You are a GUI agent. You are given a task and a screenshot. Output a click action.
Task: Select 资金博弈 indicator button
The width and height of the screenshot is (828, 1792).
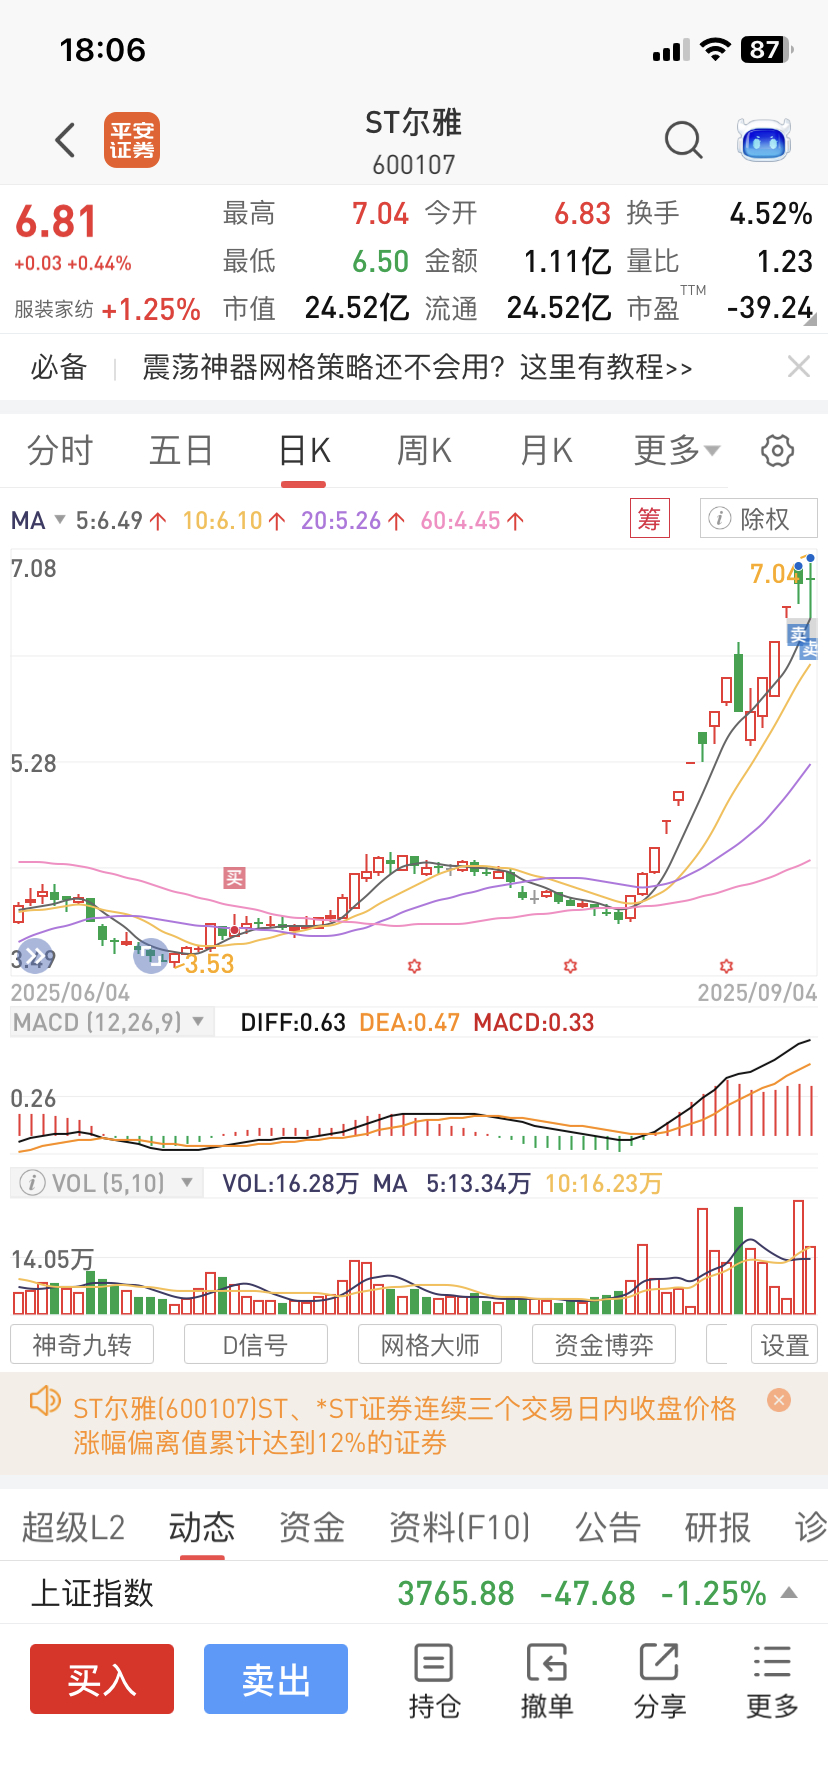coord(604,1345)
